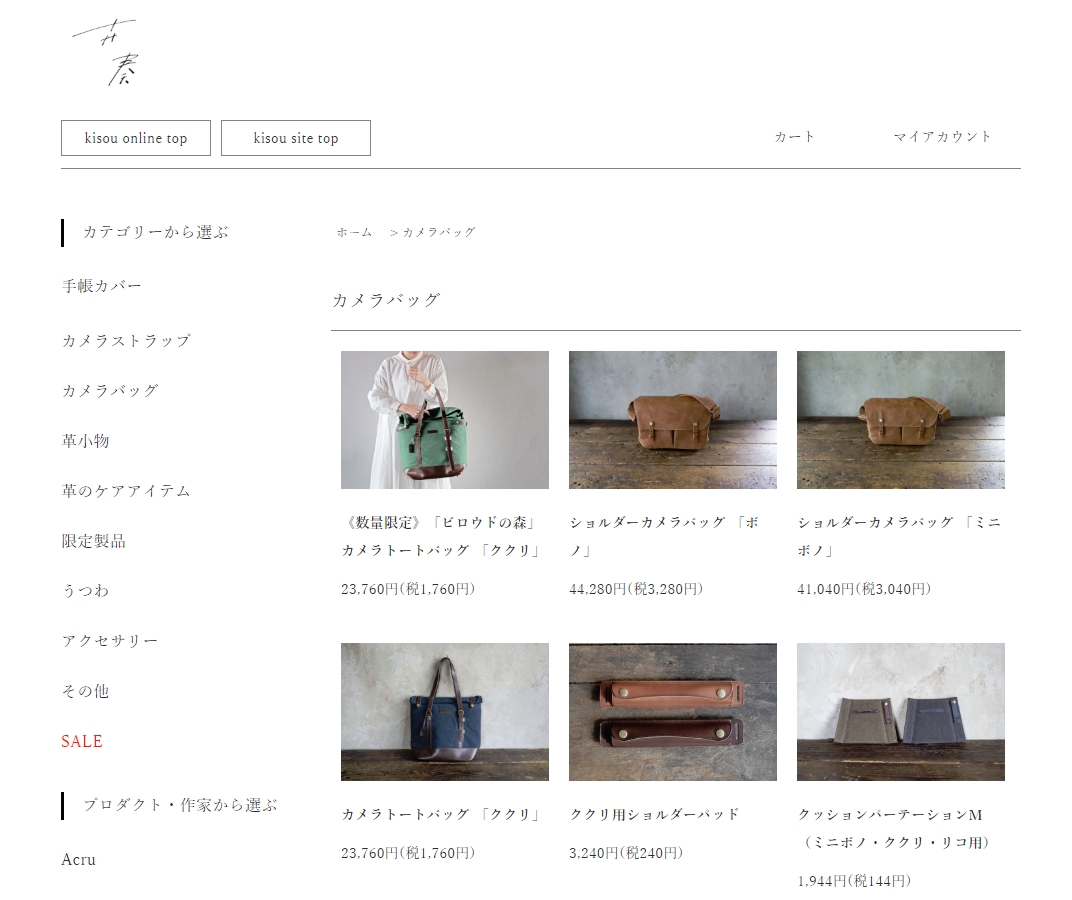Open navy カメラトートバッグ ククリ thumbnail

tap(445, 712)
